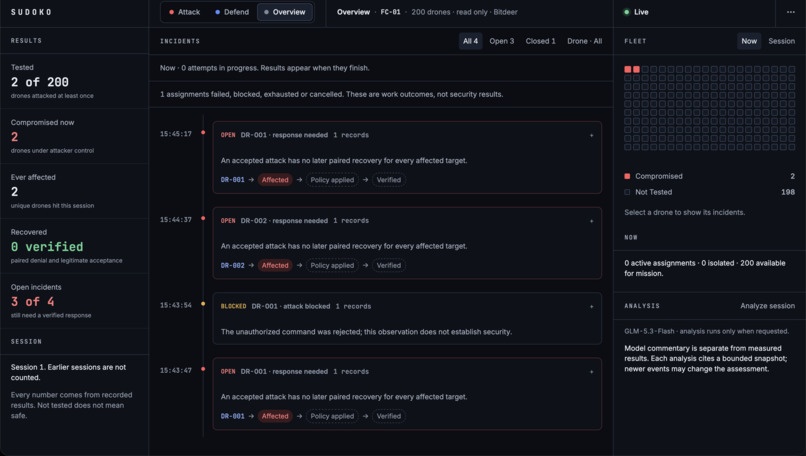Click the Not Tested legend swatch
The height and width of the screenshot is (456, 806).
pyautogui.click(x=627, y=192)
